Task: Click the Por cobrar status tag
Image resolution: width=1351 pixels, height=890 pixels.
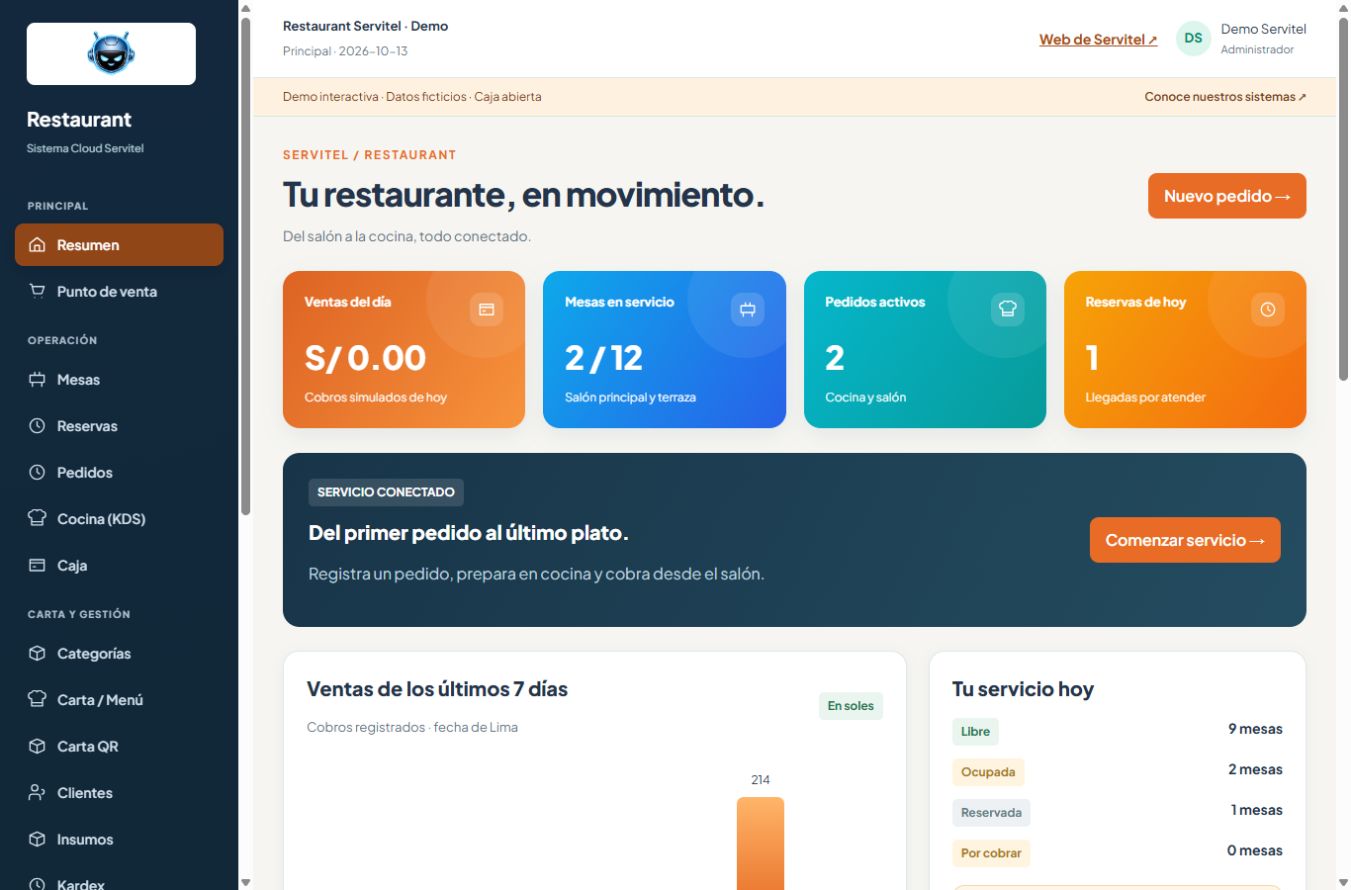Action: [991, 853]
